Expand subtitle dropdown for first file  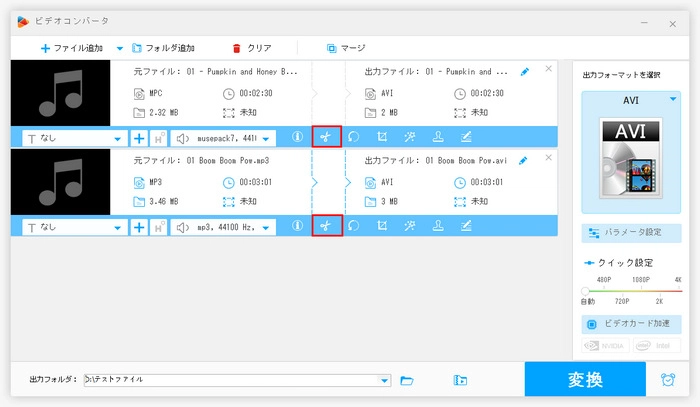pyautogui.click(x=119, y=138)
